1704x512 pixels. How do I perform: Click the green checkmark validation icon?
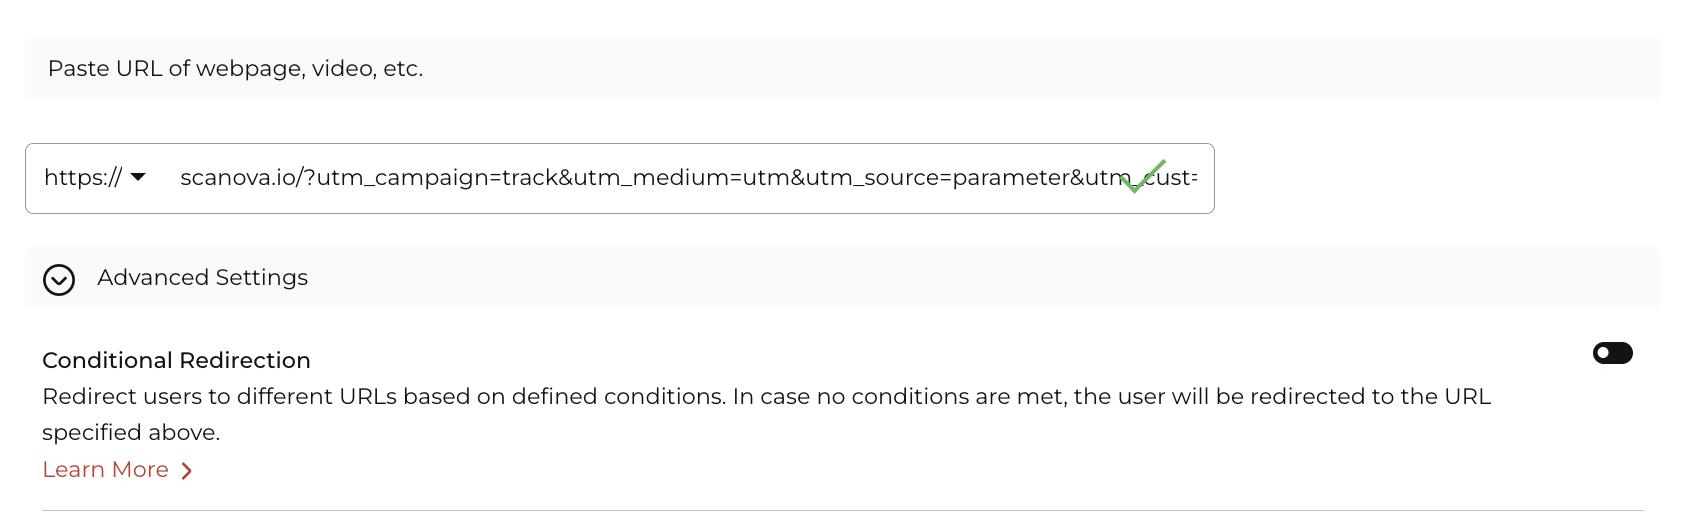point(1143,177)
